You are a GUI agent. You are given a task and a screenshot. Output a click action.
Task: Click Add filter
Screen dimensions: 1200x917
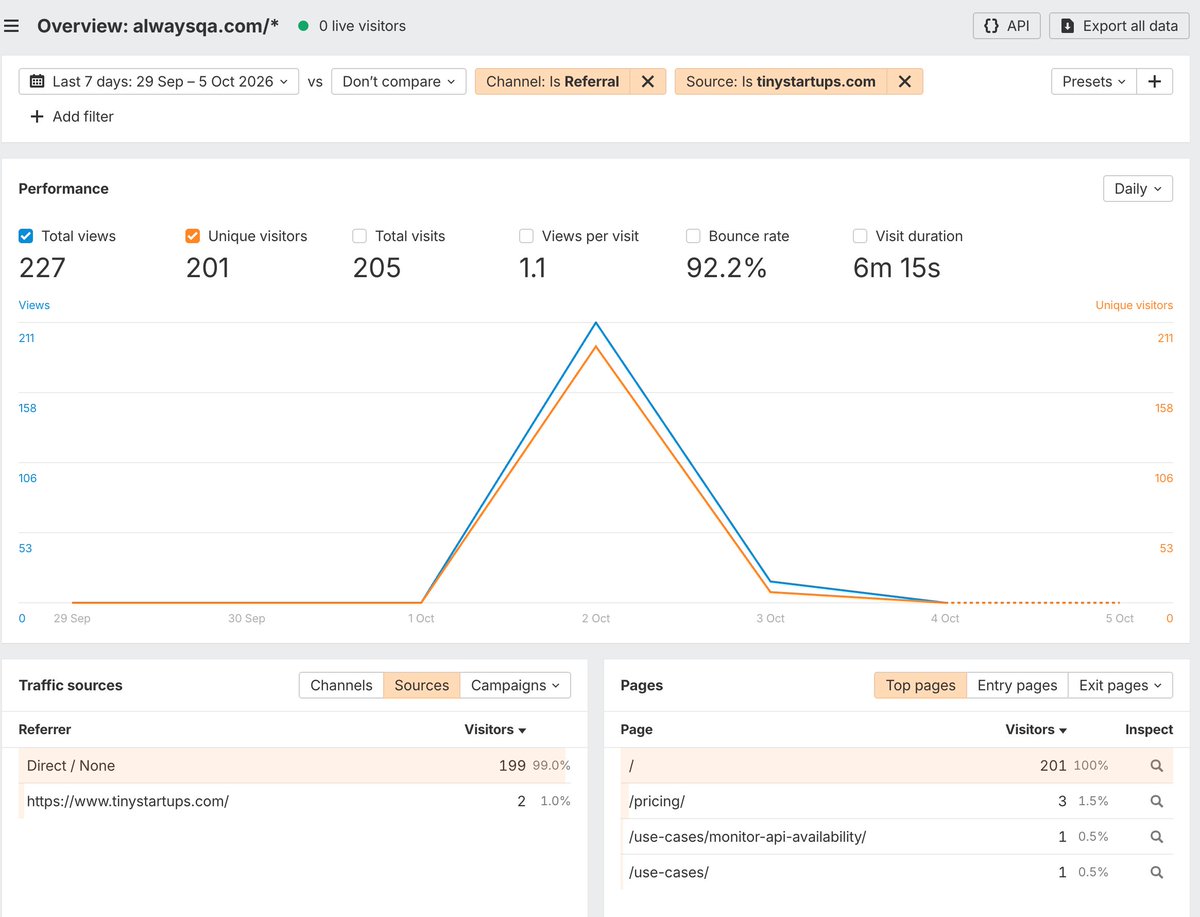pyautogui.click(x=72, y=117)
